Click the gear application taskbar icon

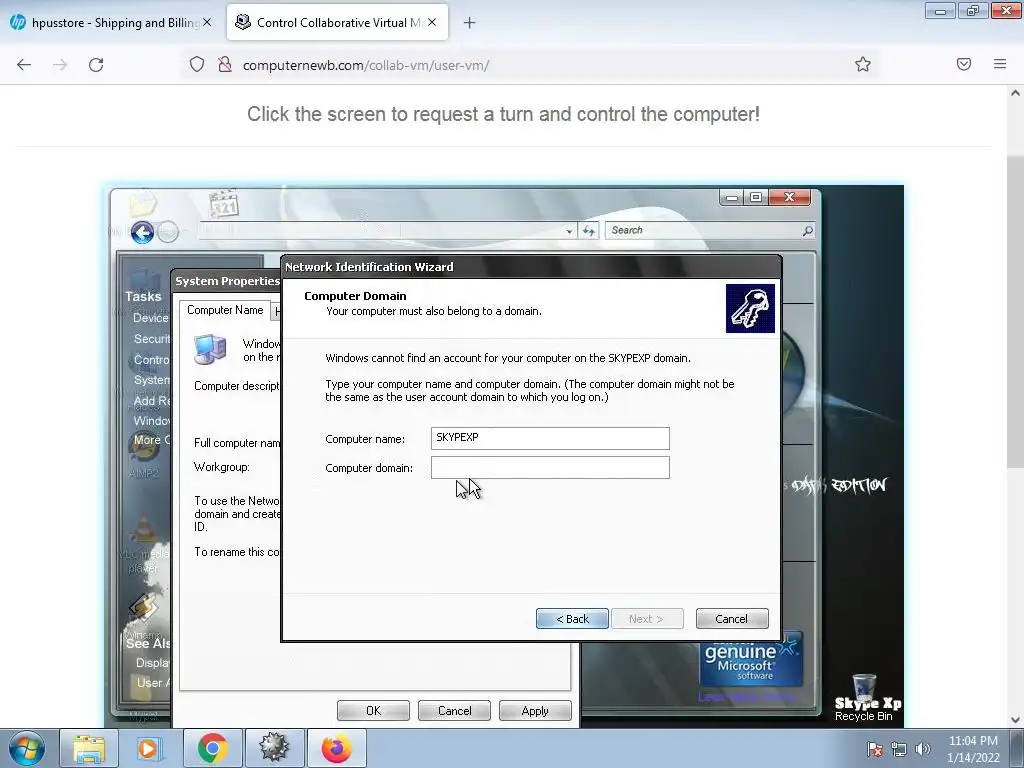[x=274, y=748]
